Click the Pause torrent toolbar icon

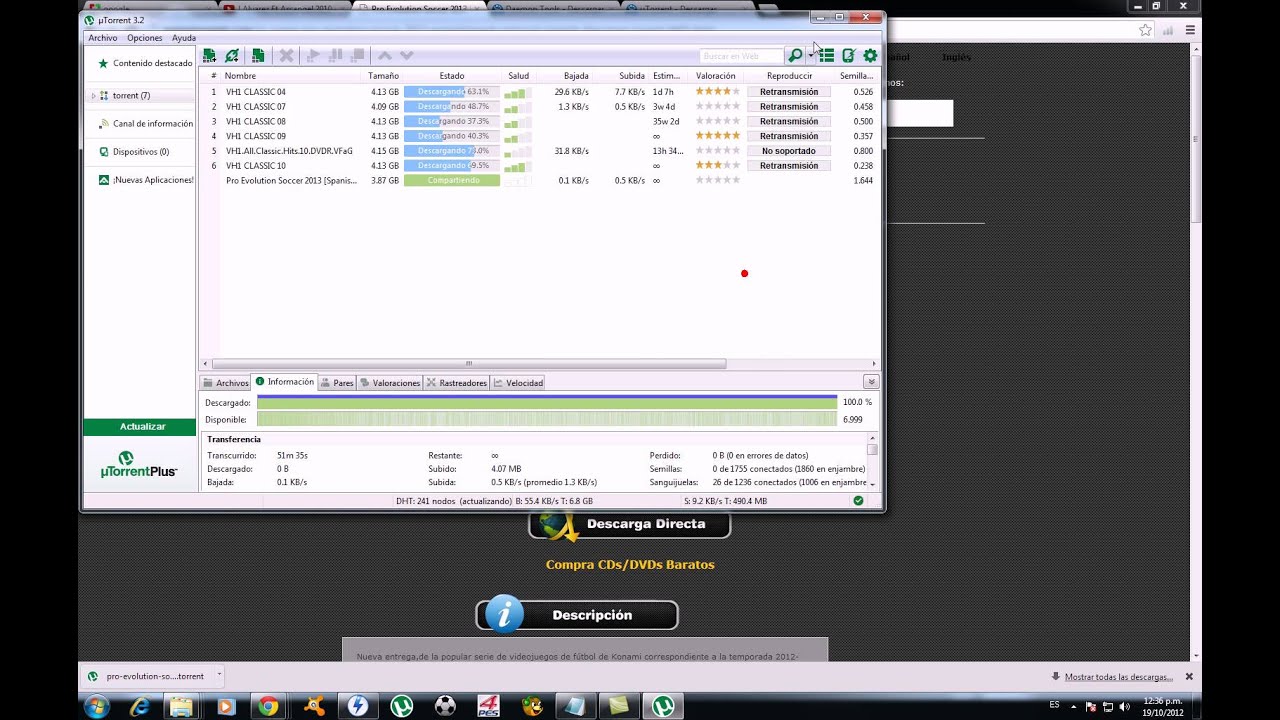(x=336, y=56)
